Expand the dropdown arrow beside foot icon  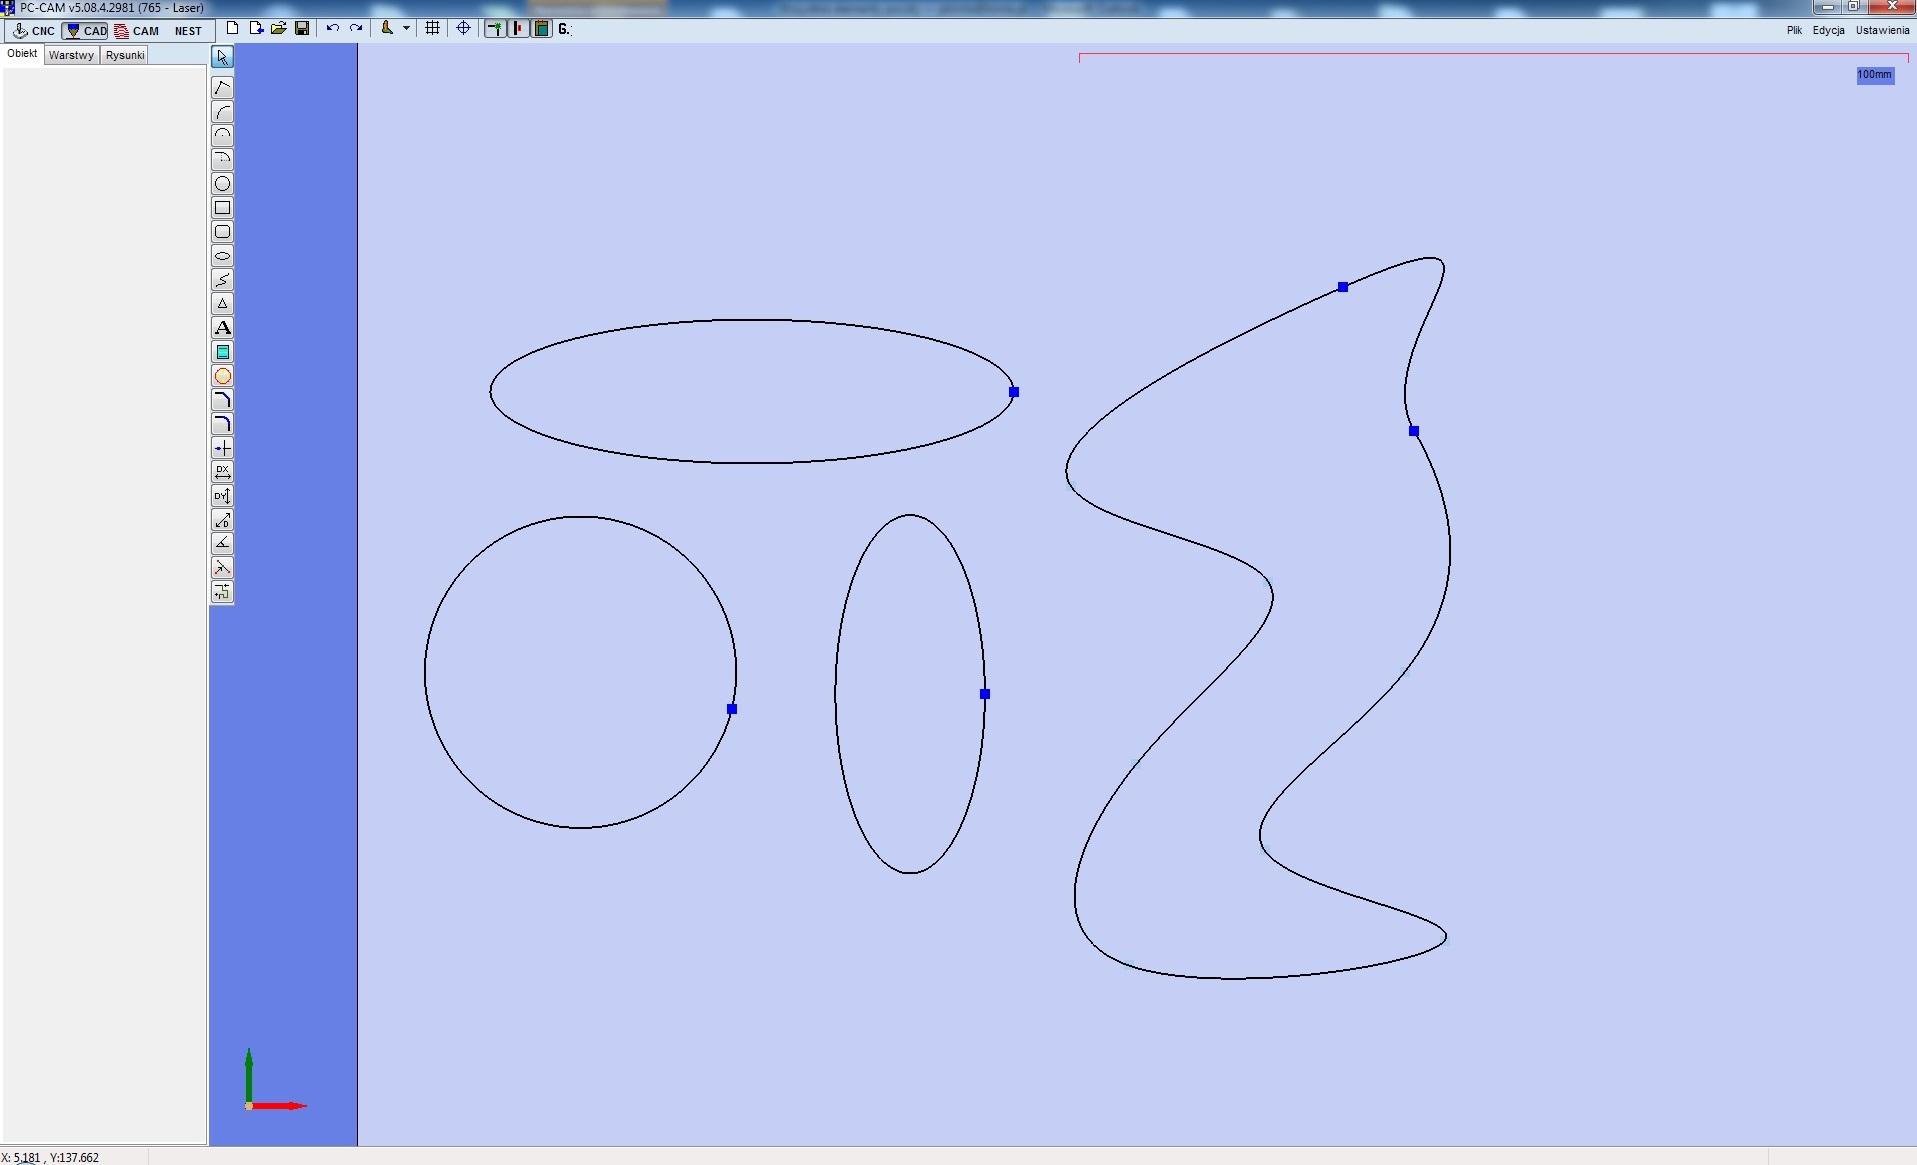coord(406,28)
